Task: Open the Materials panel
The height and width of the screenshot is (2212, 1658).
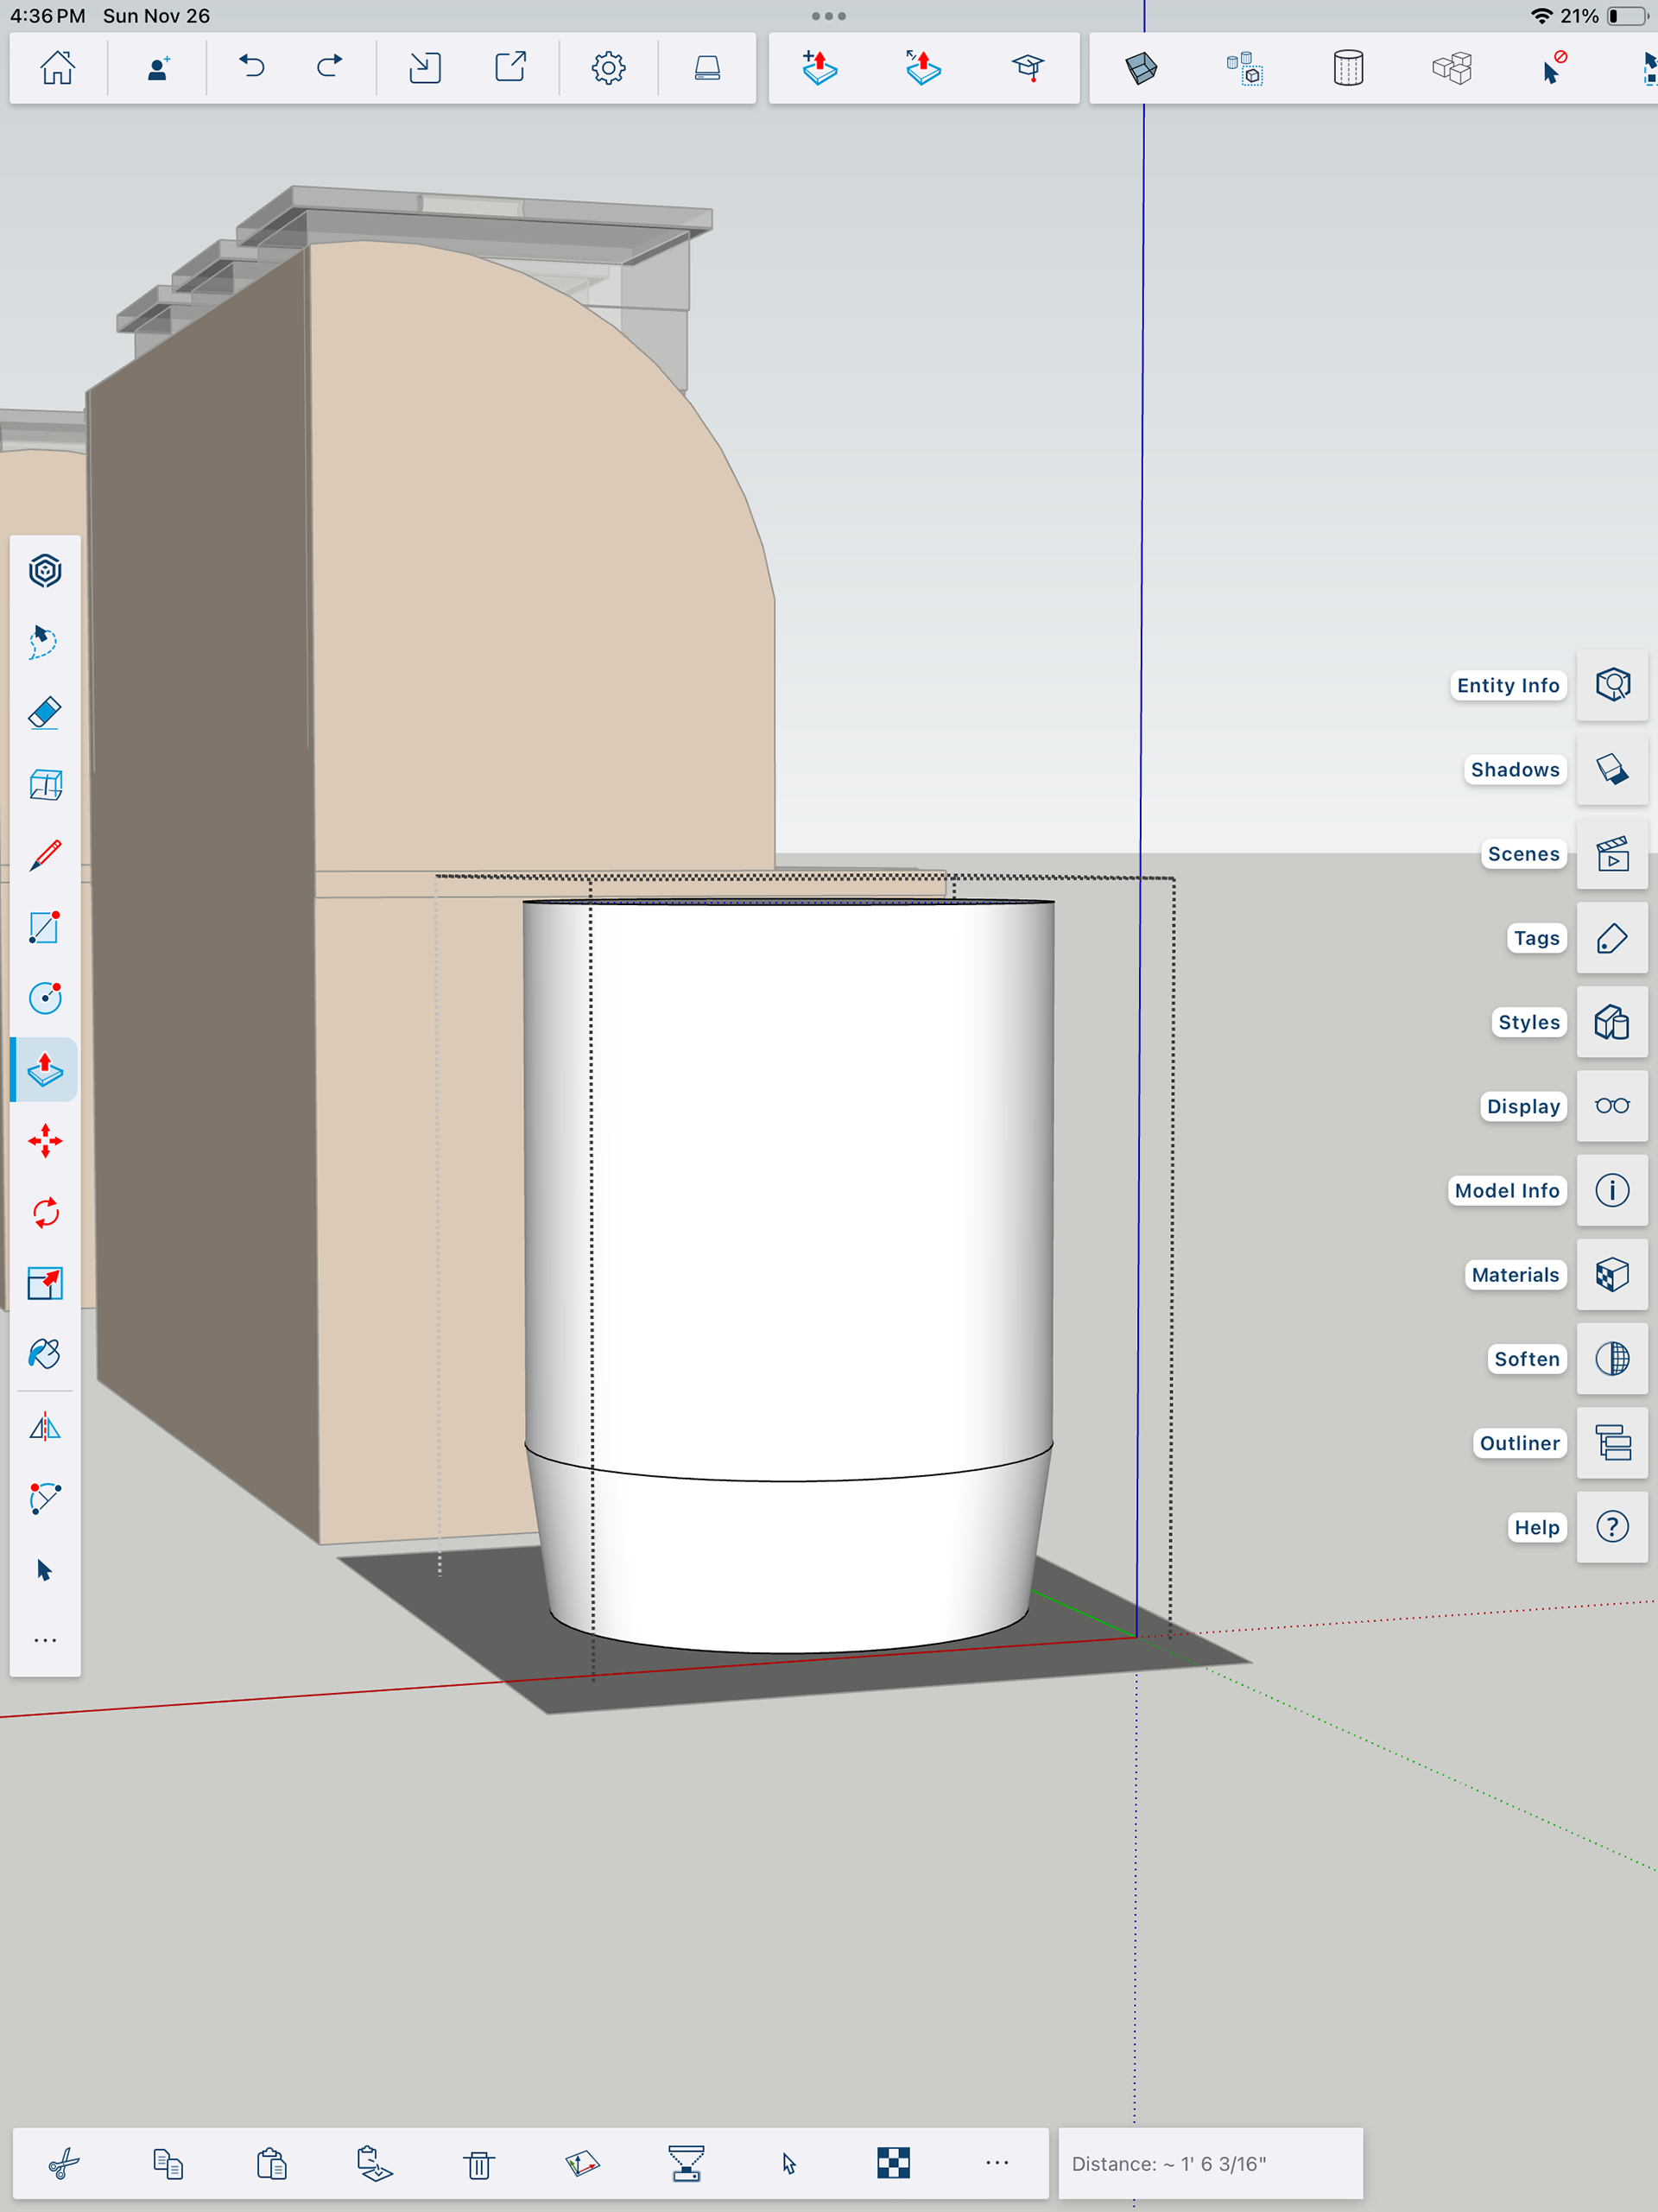Action: tap(1611, 1275)
